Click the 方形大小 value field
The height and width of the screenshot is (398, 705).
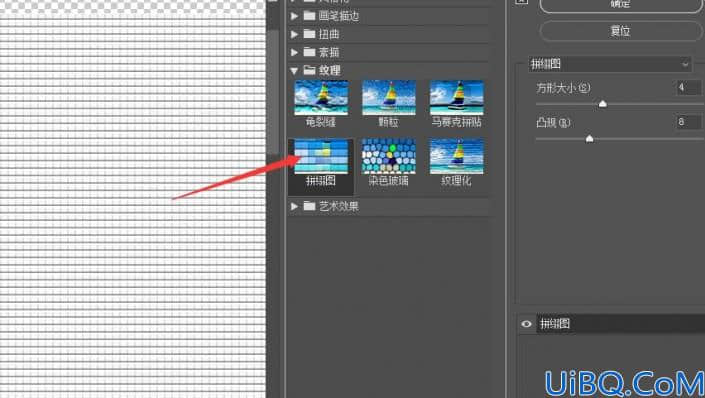pyautogui.click(x=688, y=87)
